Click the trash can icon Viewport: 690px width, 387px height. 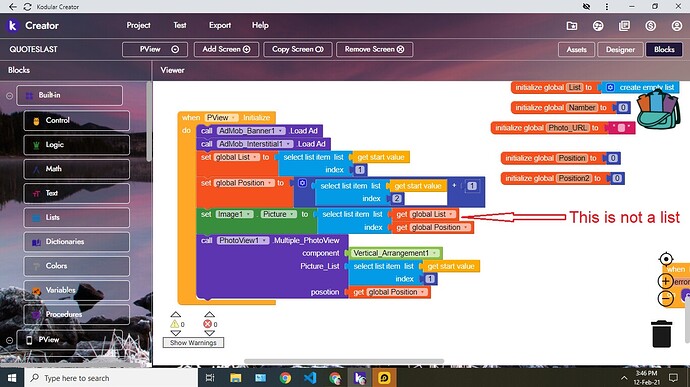click(661, 334)
